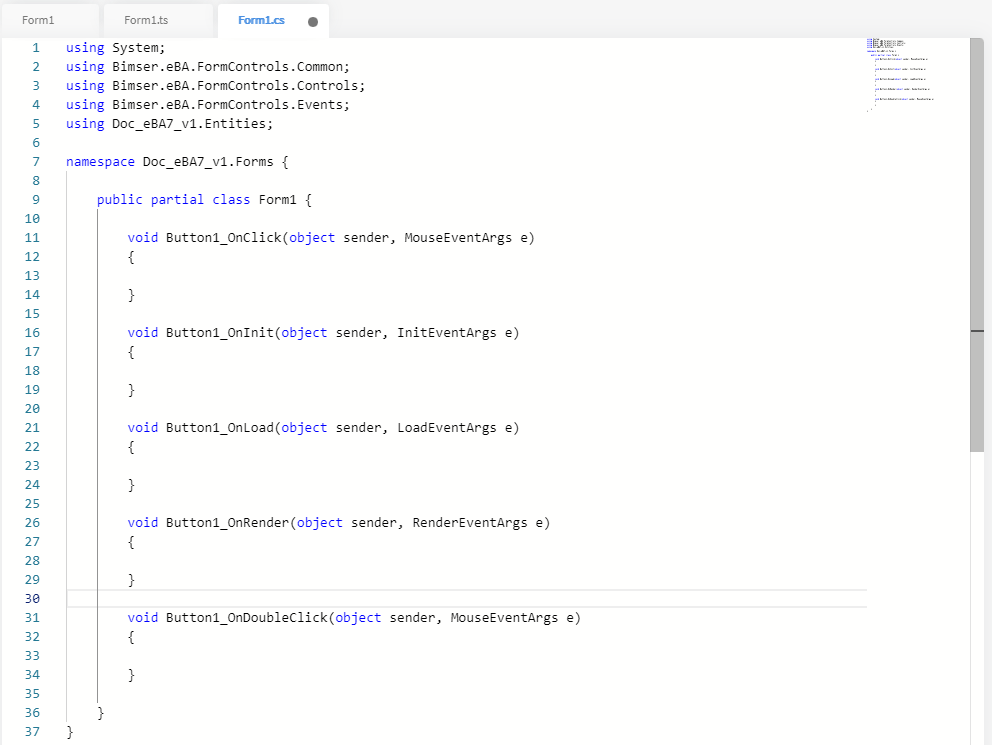
Task: Click the Button1_OnDoubleClick method name
Action: [x=246, y=618]
